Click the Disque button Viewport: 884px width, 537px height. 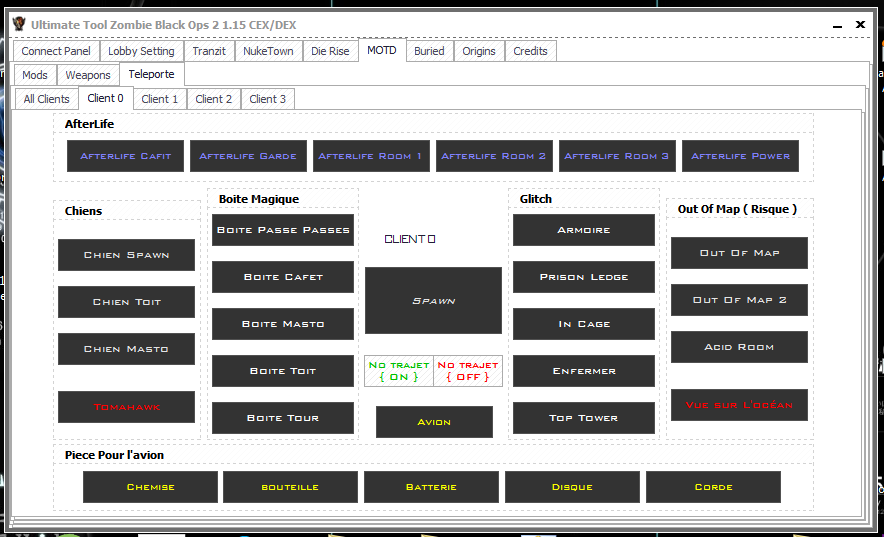(x=572, y=487)
